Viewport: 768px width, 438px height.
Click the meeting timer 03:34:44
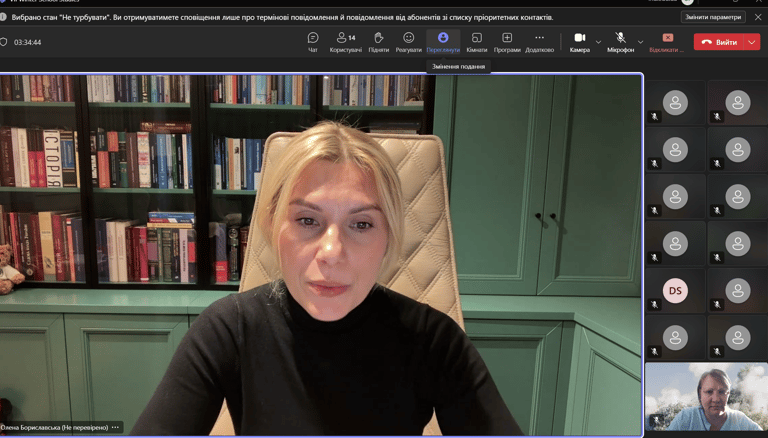coord(27,42)
